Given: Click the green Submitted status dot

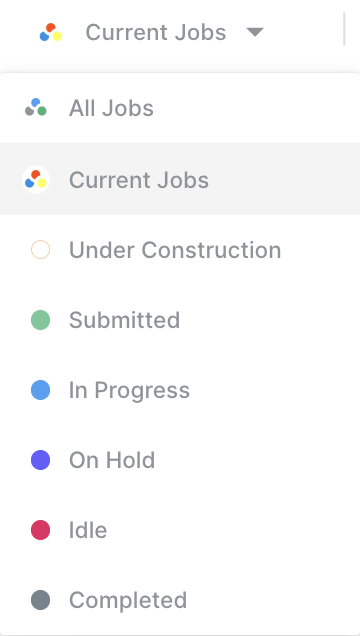Looking at the screenshot, I should 41,320.
